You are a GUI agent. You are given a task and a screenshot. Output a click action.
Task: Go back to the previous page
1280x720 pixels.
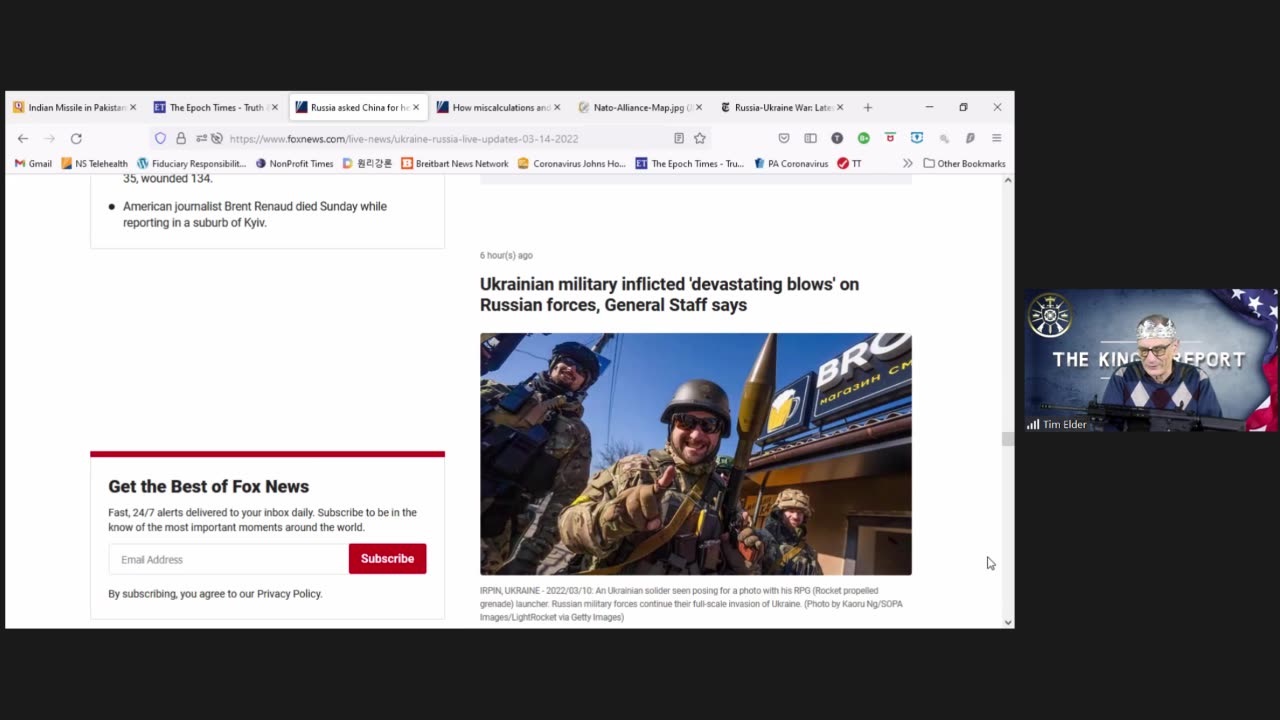(x=23, y=138)
